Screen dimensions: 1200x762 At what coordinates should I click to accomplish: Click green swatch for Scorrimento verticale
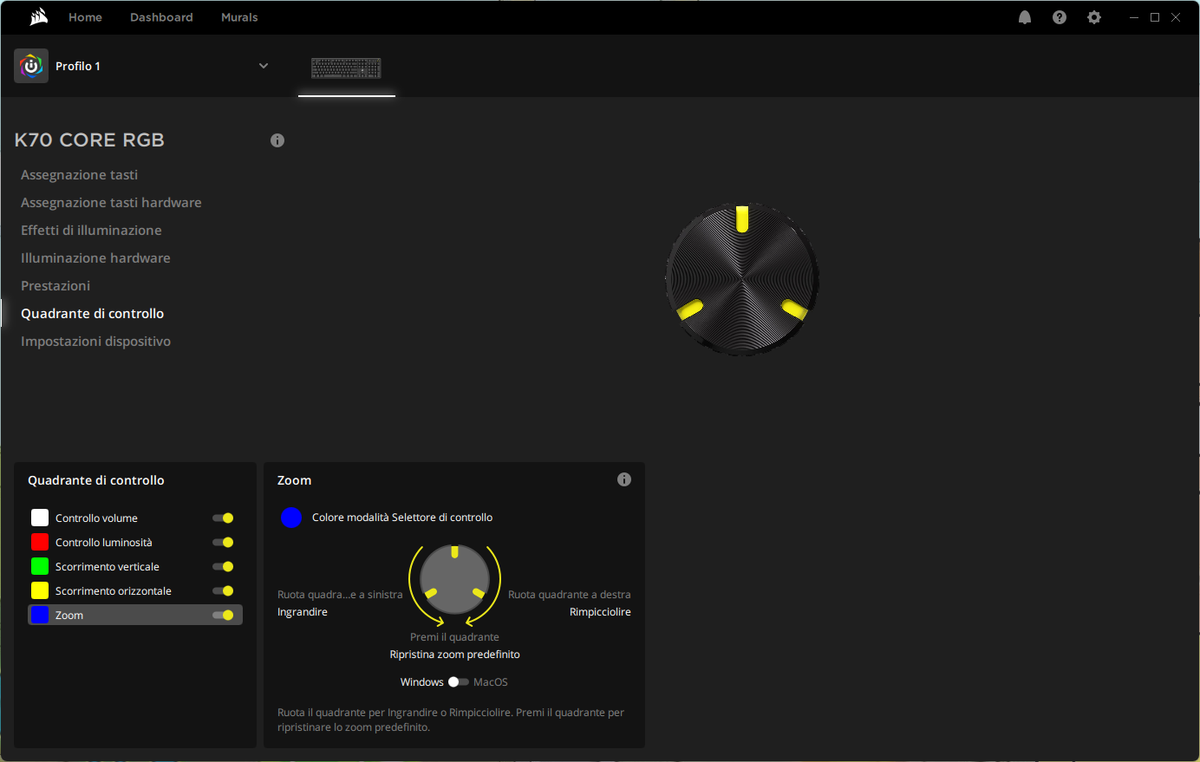point(40,567)
